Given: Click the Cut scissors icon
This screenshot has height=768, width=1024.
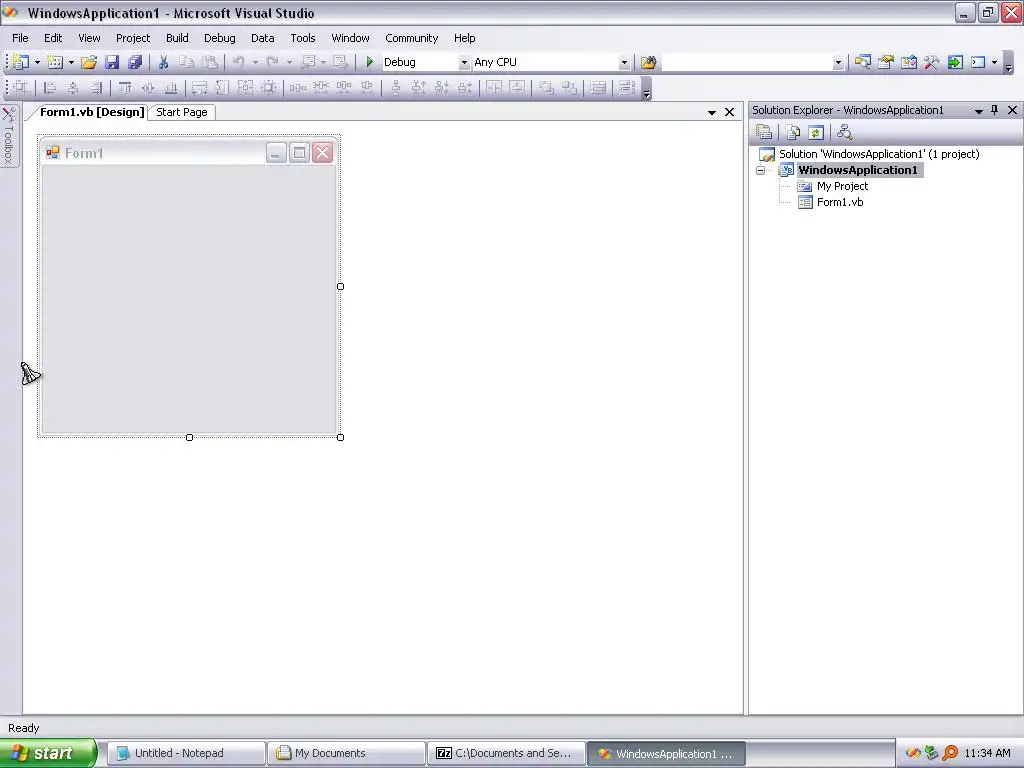Looking at the screenshot, I should (x=163, y=62).
